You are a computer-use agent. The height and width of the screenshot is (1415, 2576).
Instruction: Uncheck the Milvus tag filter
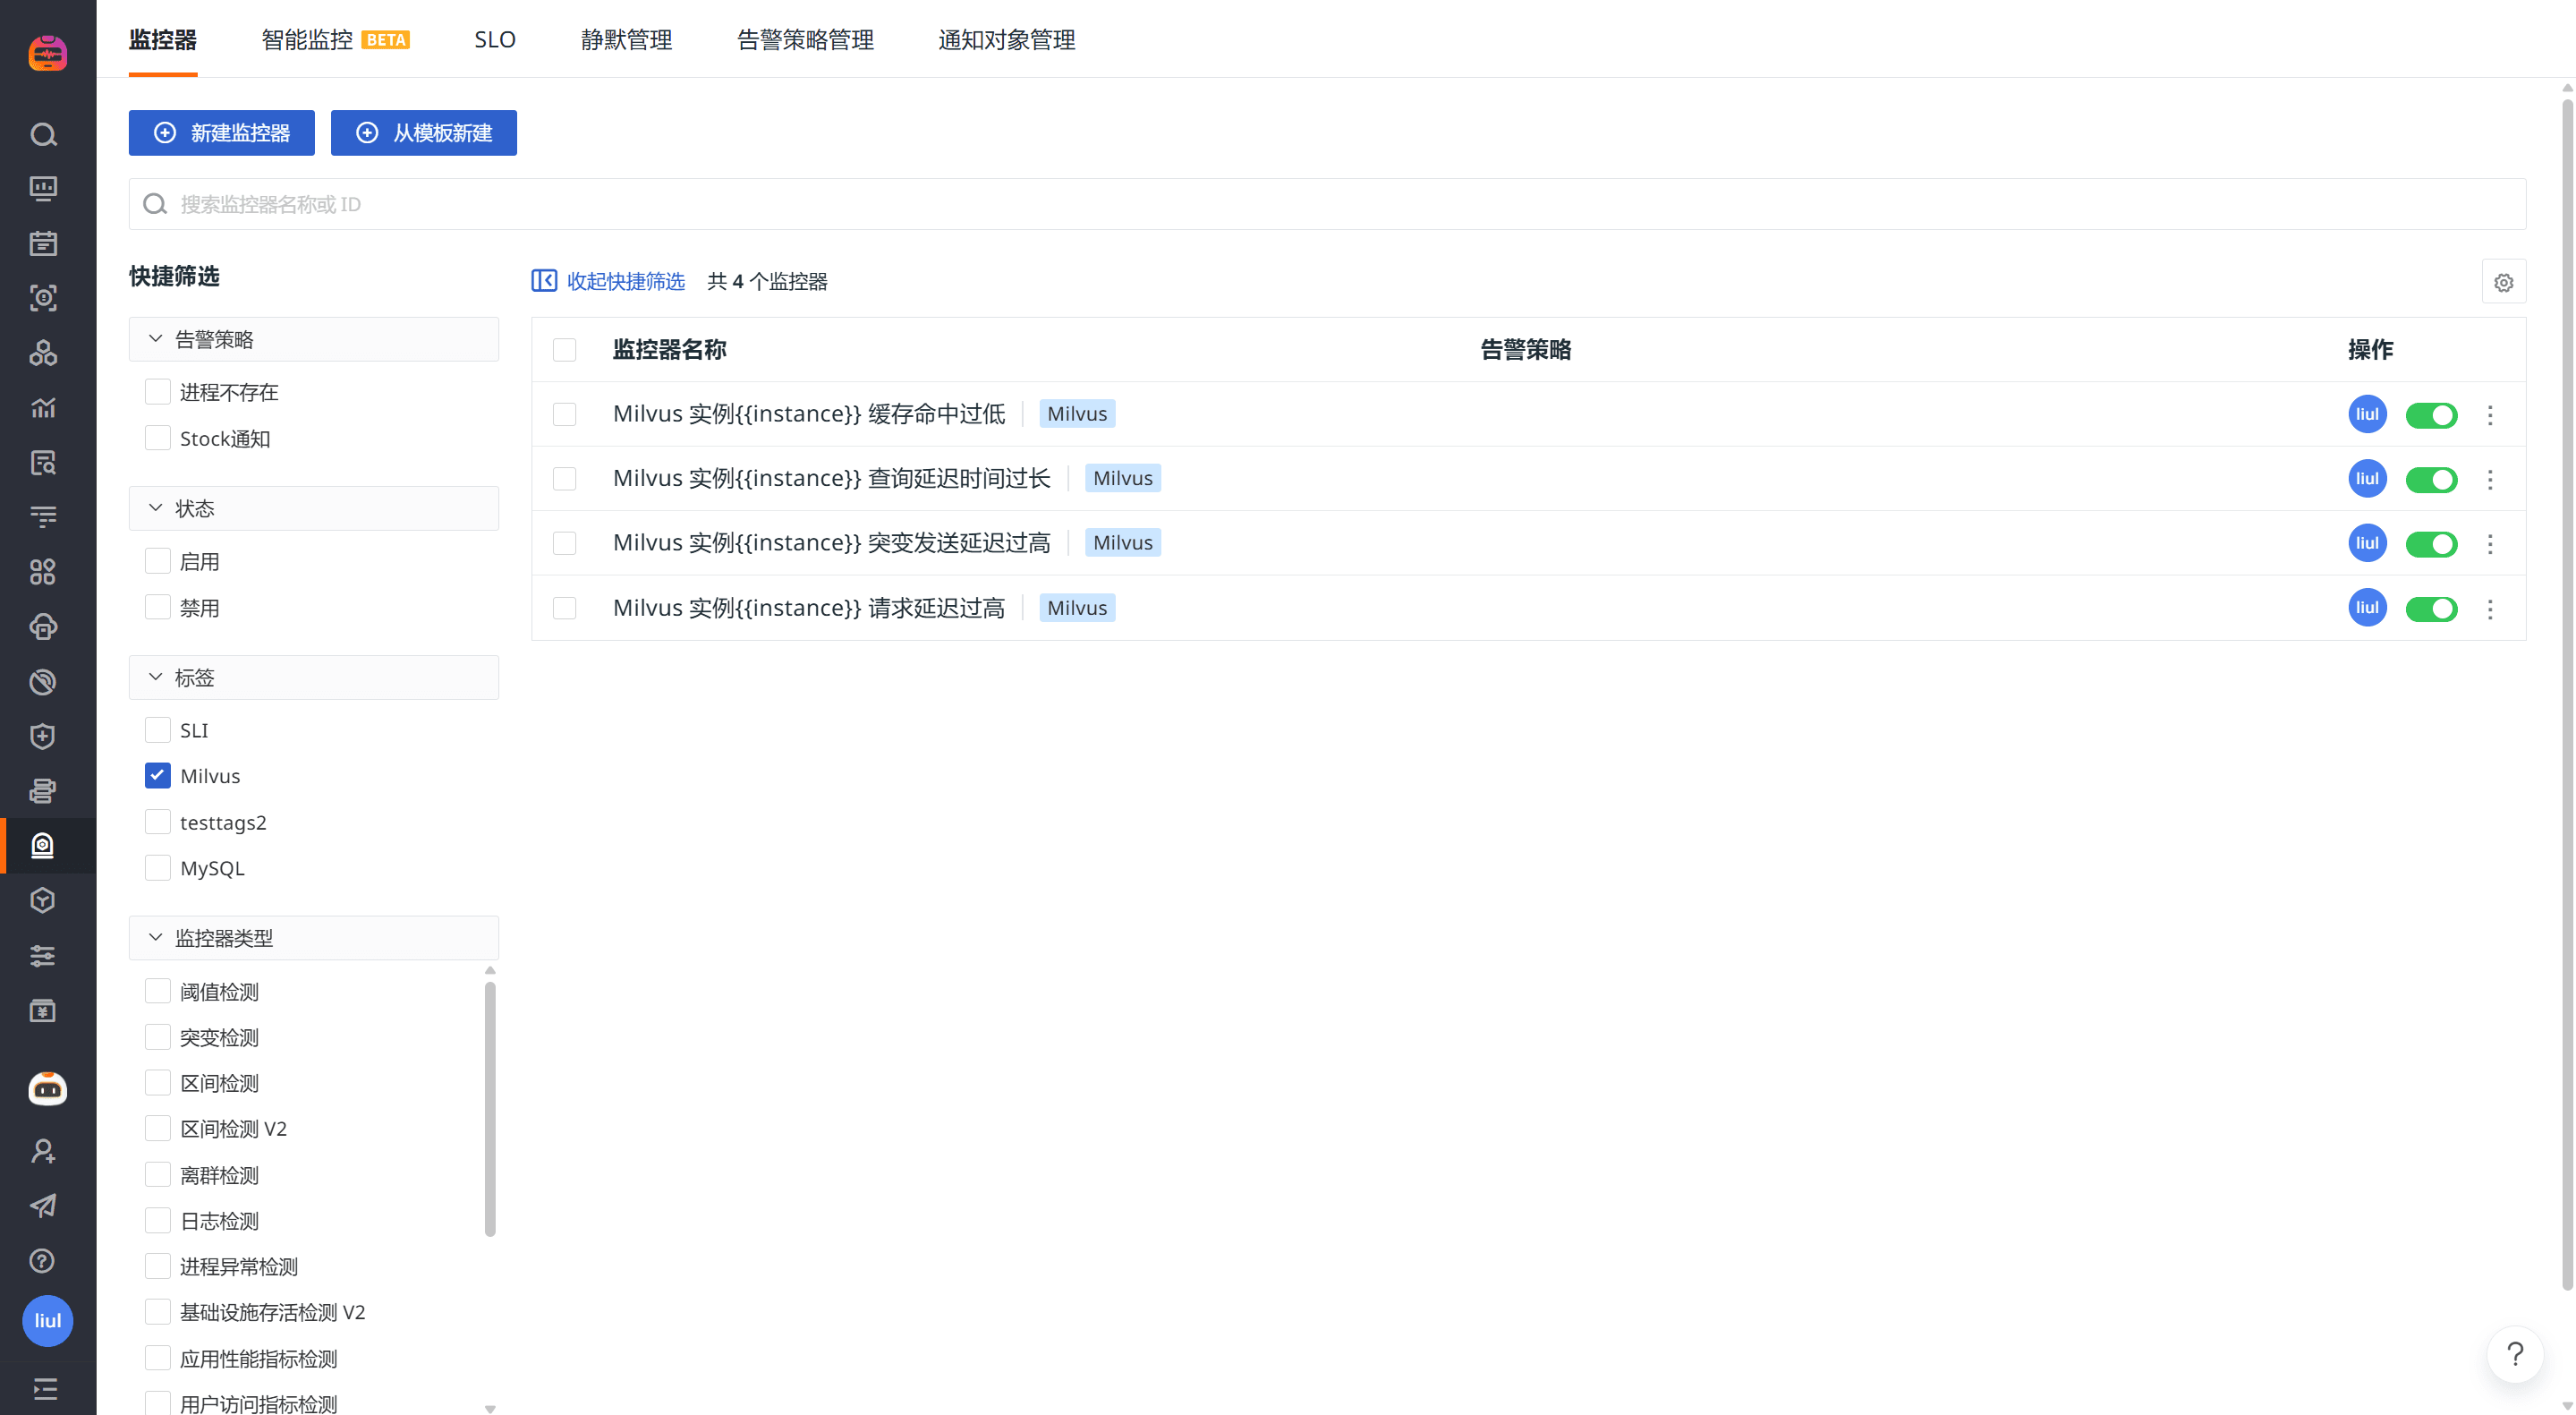pos(158,776)
